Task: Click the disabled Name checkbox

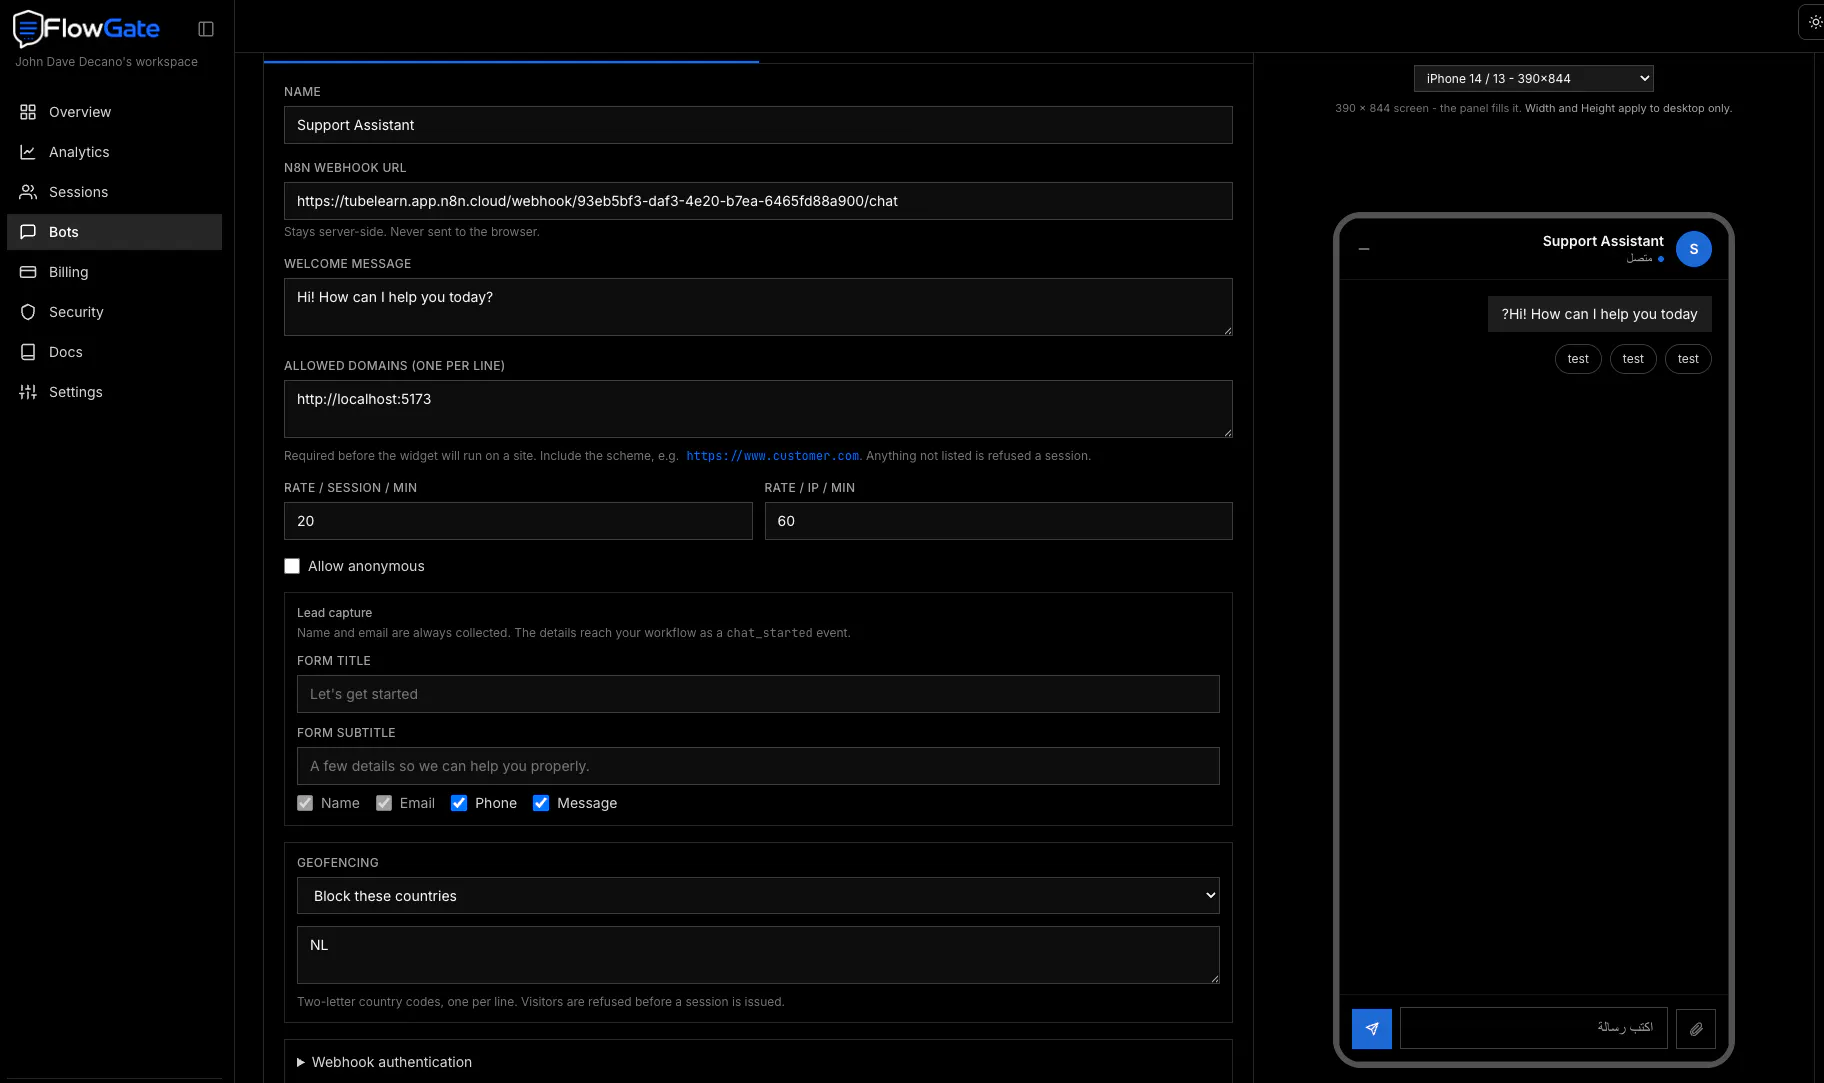Action: (305, 803)
